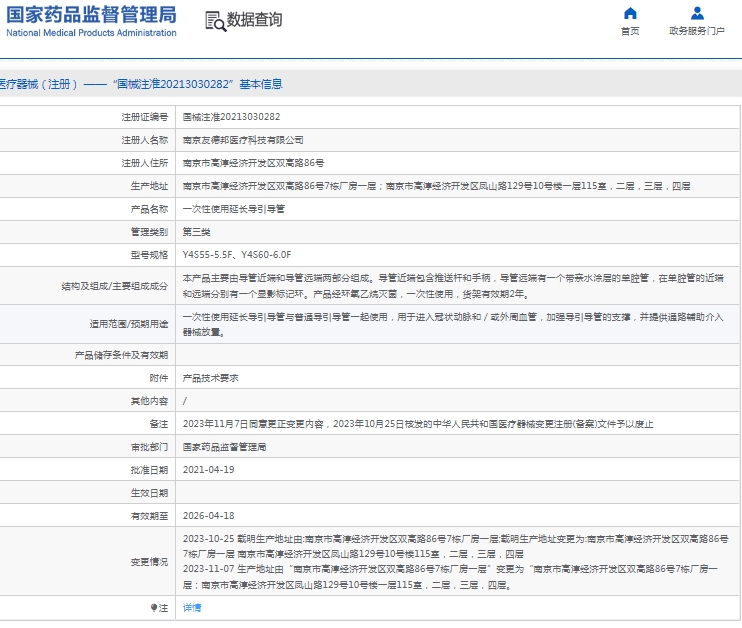Viewport: 742px width, 628px height.
Task: Click the 产品名称 row label
Action: click(150, 209)
